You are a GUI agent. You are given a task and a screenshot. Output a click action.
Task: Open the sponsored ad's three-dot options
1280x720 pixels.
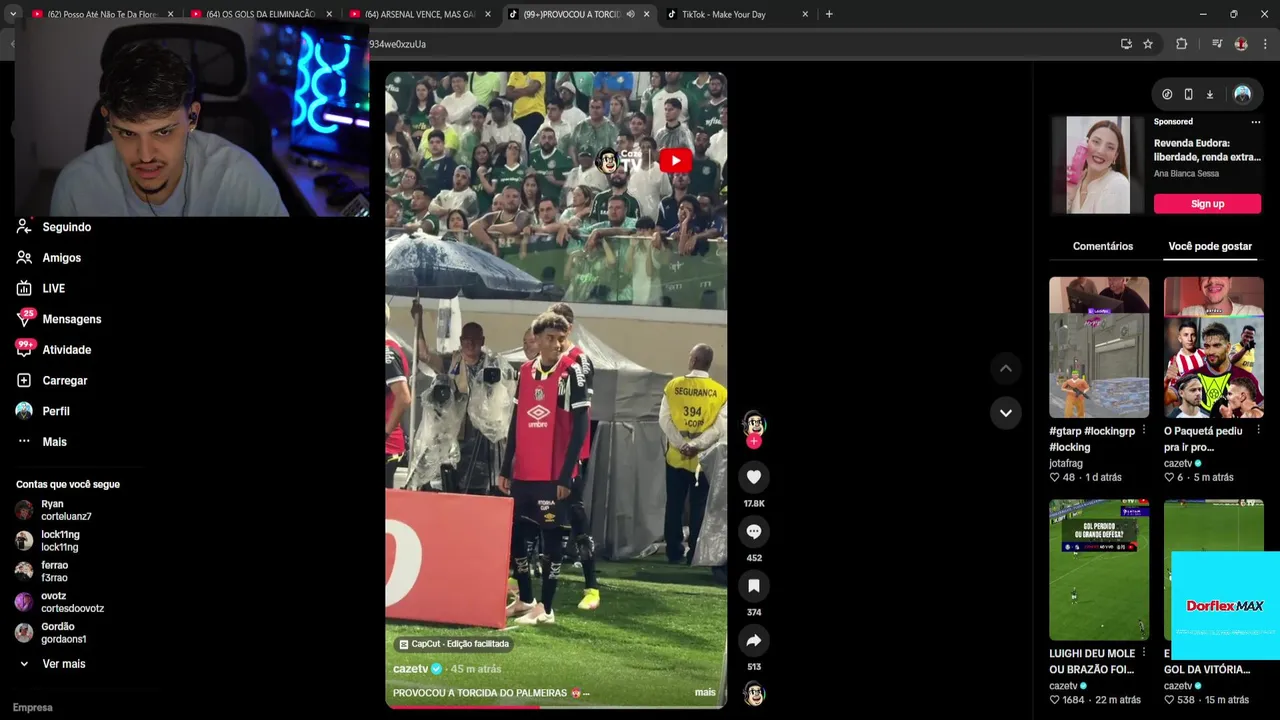tap(1256, 122)
